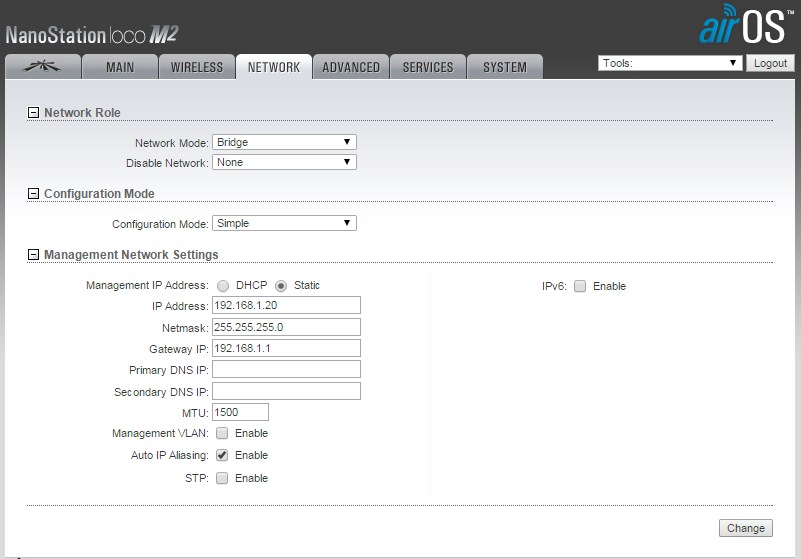Open the SYSTEM tab

coord(505,66)
